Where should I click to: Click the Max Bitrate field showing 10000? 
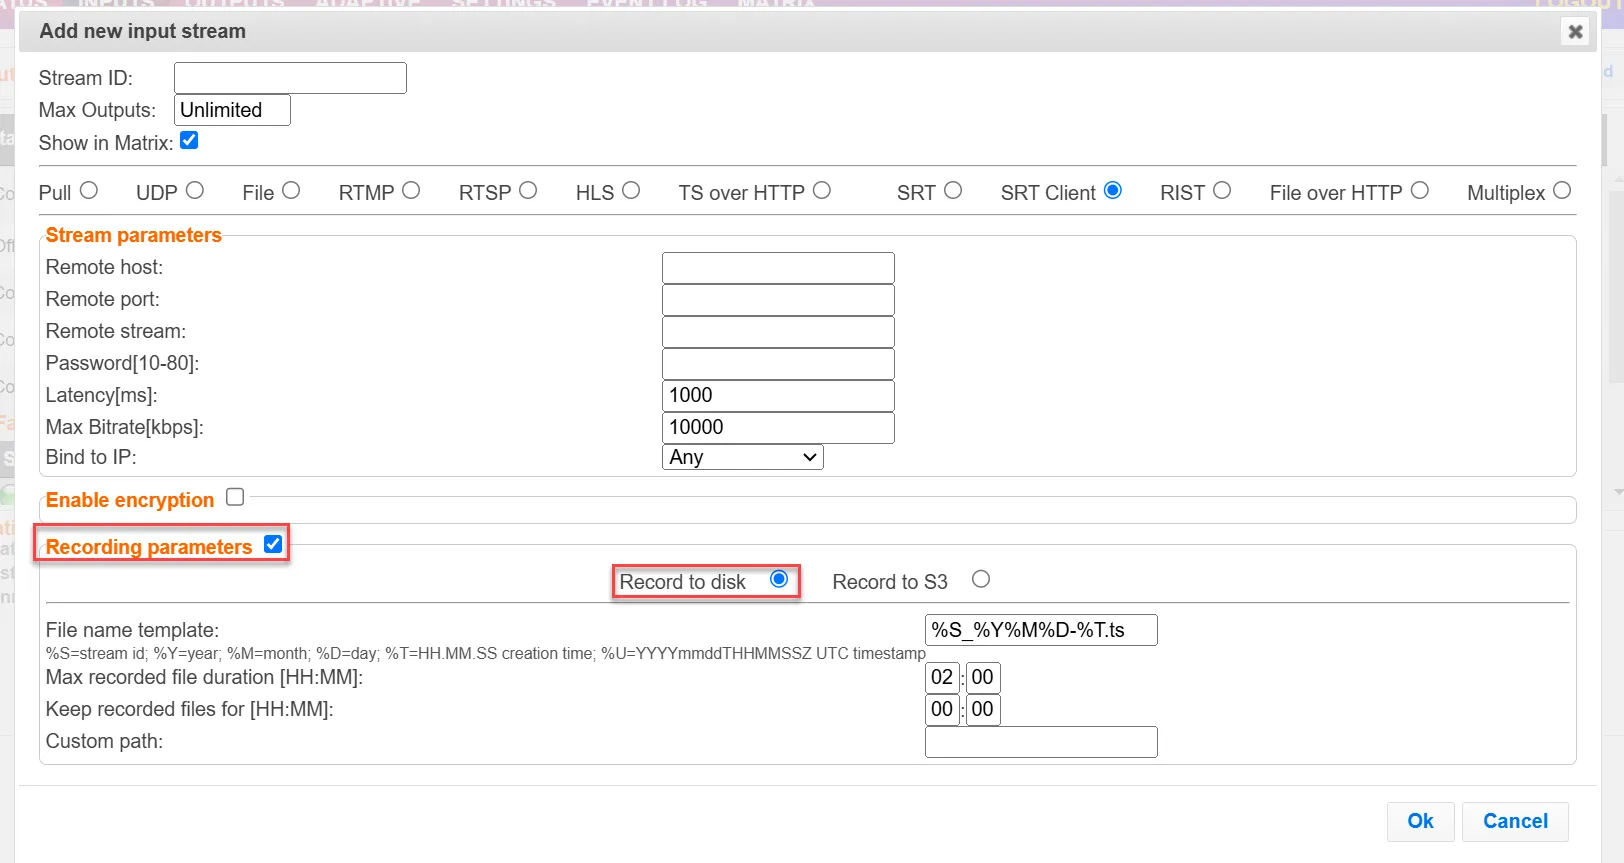(x=778, y=428)
